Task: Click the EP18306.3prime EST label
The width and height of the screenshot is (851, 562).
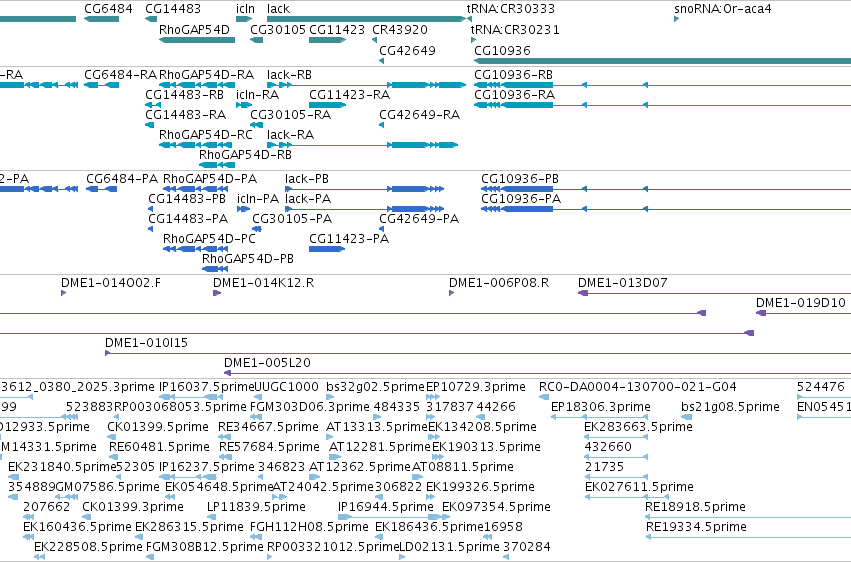Action: [x=600, y=407]
